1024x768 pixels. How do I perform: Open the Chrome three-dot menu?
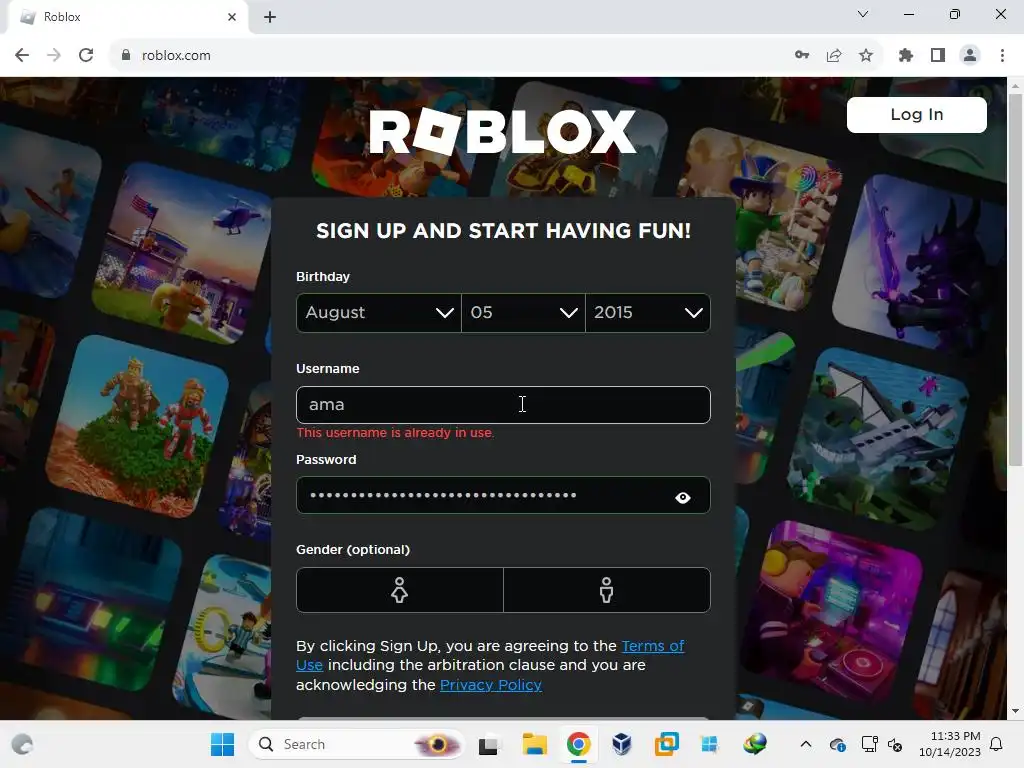coord(1002,56)
